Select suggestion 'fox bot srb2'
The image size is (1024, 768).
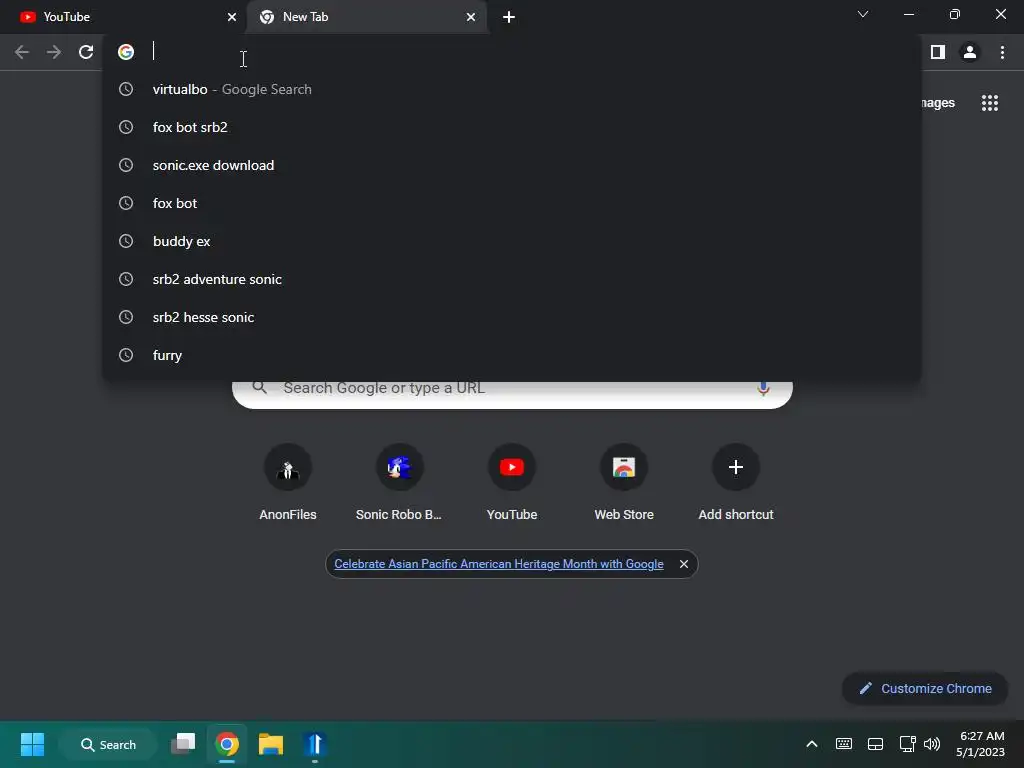pyautogui.click(x=512, y=127)
